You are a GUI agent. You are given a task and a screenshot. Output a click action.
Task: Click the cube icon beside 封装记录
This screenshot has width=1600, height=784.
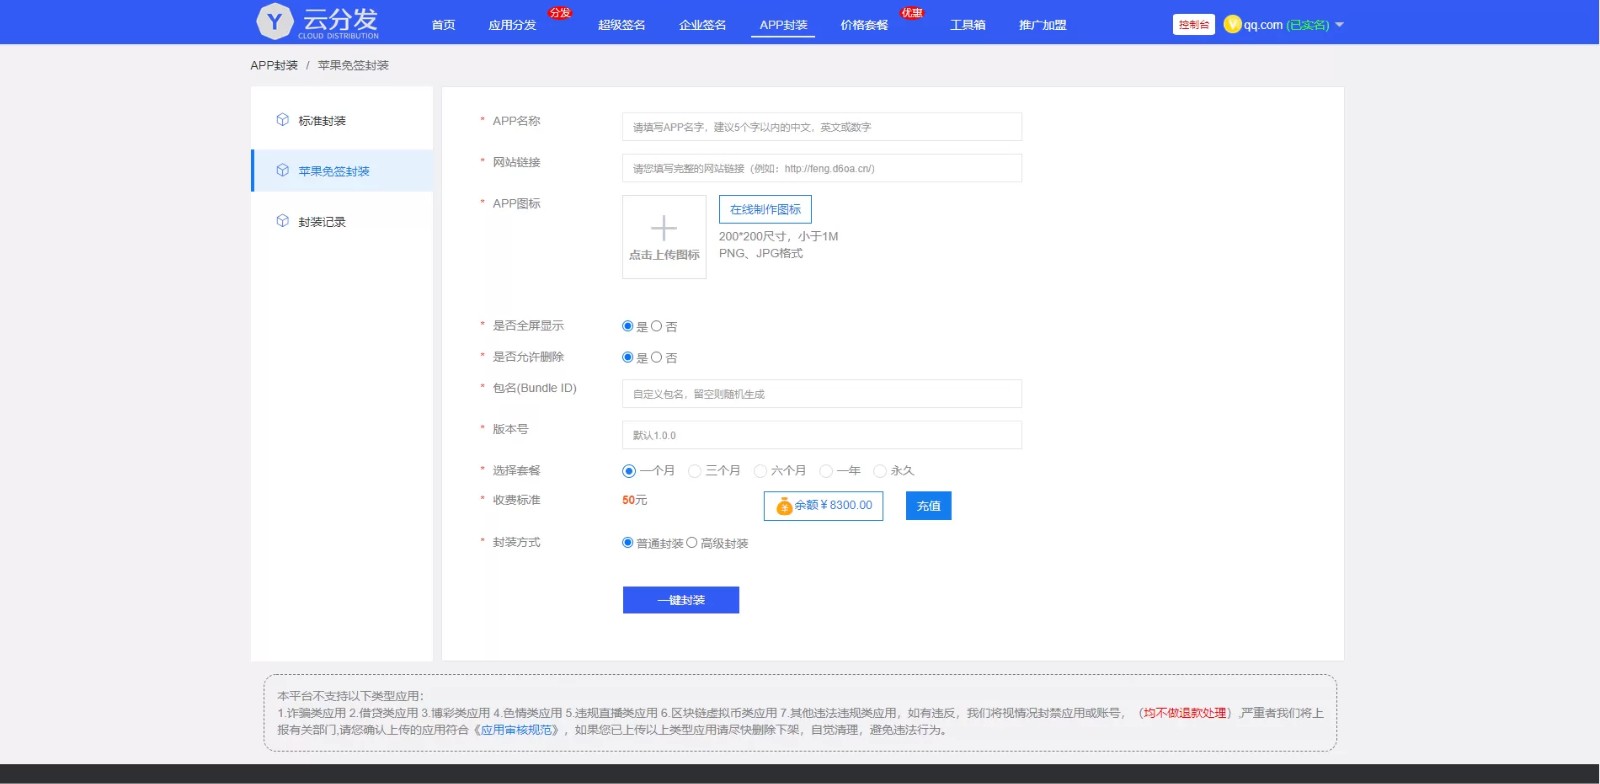(x=283, y=221)
